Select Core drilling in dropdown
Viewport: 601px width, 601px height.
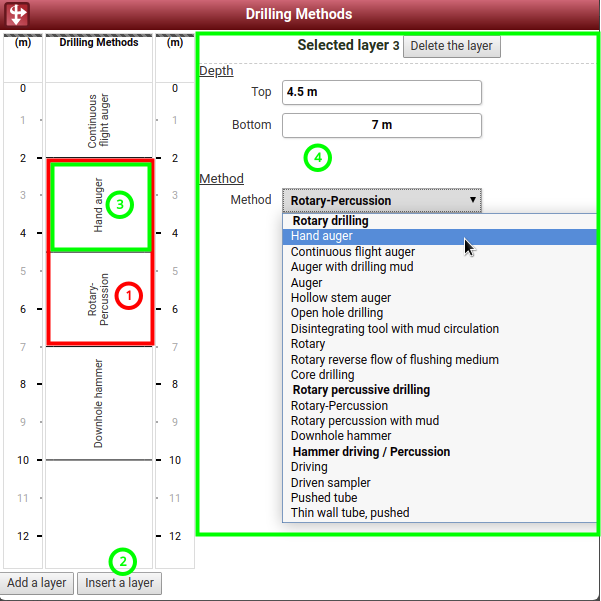325,375
